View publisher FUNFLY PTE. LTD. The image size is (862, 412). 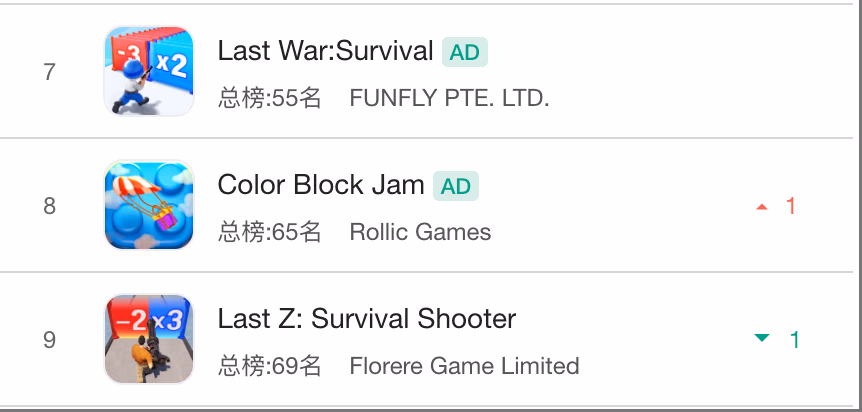pos(449,99)
